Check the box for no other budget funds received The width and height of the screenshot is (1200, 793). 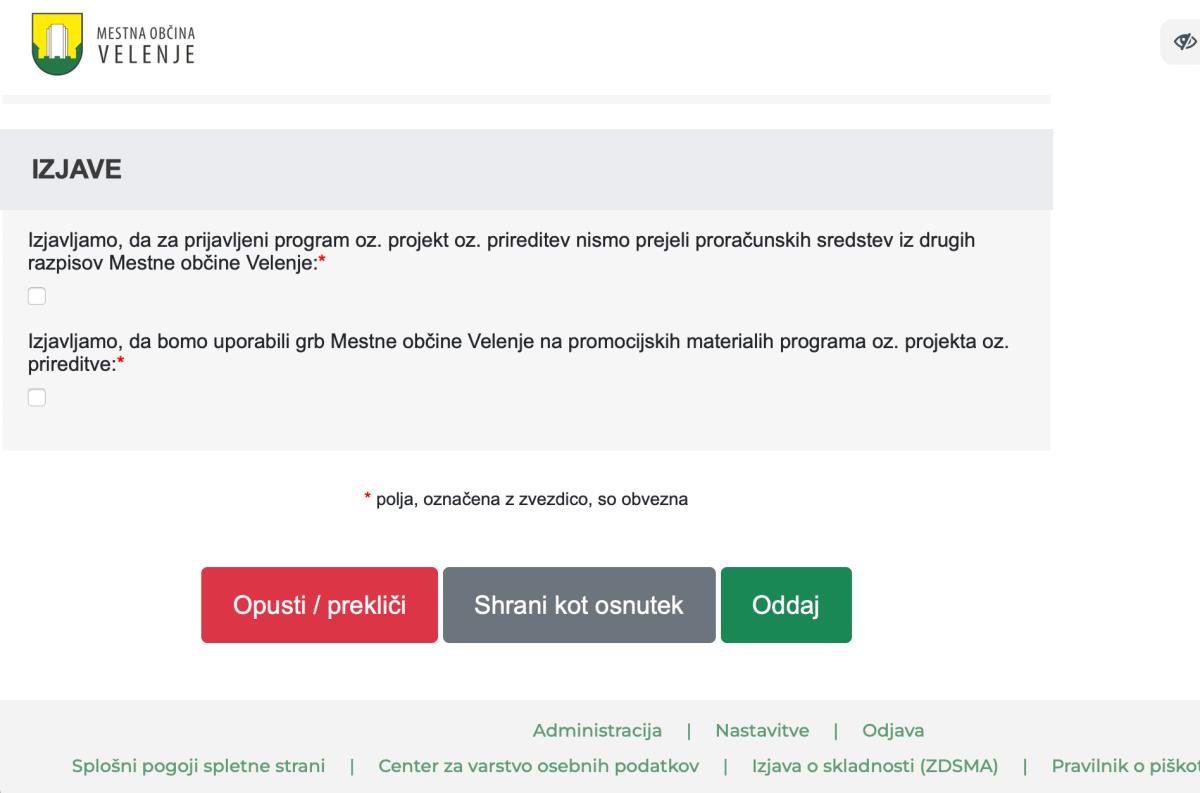point(37,296)
